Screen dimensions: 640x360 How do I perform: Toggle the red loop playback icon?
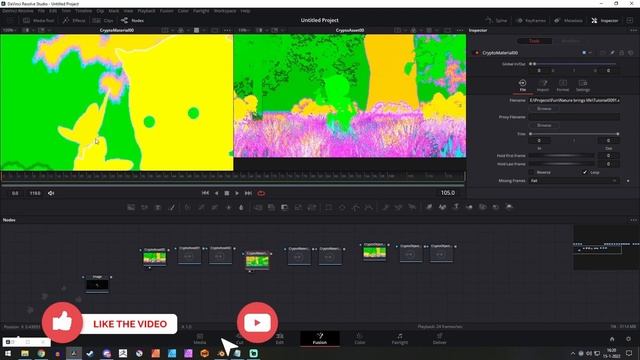point(261,193)
